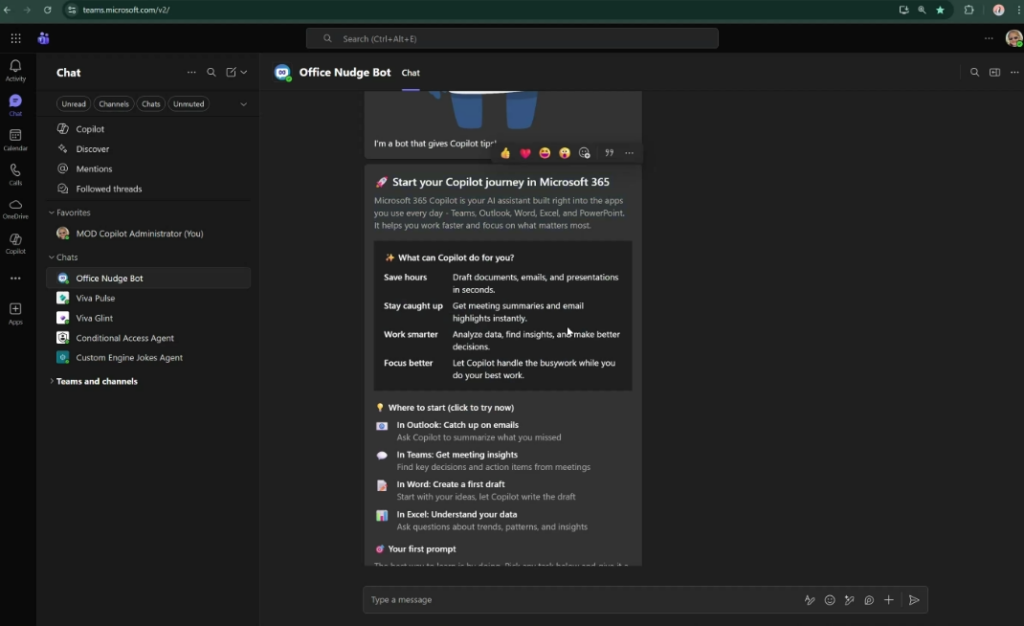Open the new chat compose icon
The image size is (1024, 626).
click(x=231, y=73)
